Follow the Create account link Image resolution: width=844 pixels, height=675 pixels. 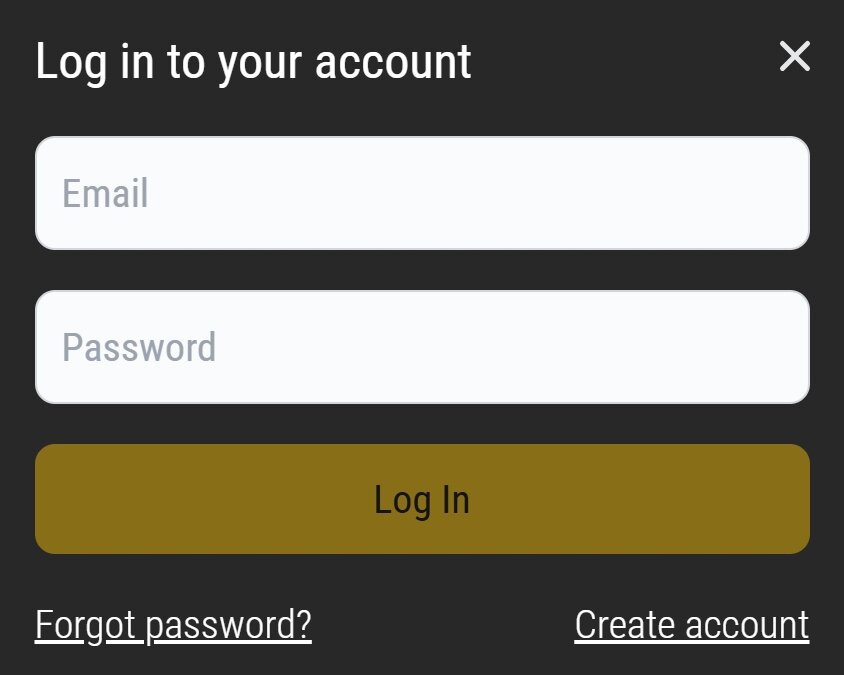point(692,625)
